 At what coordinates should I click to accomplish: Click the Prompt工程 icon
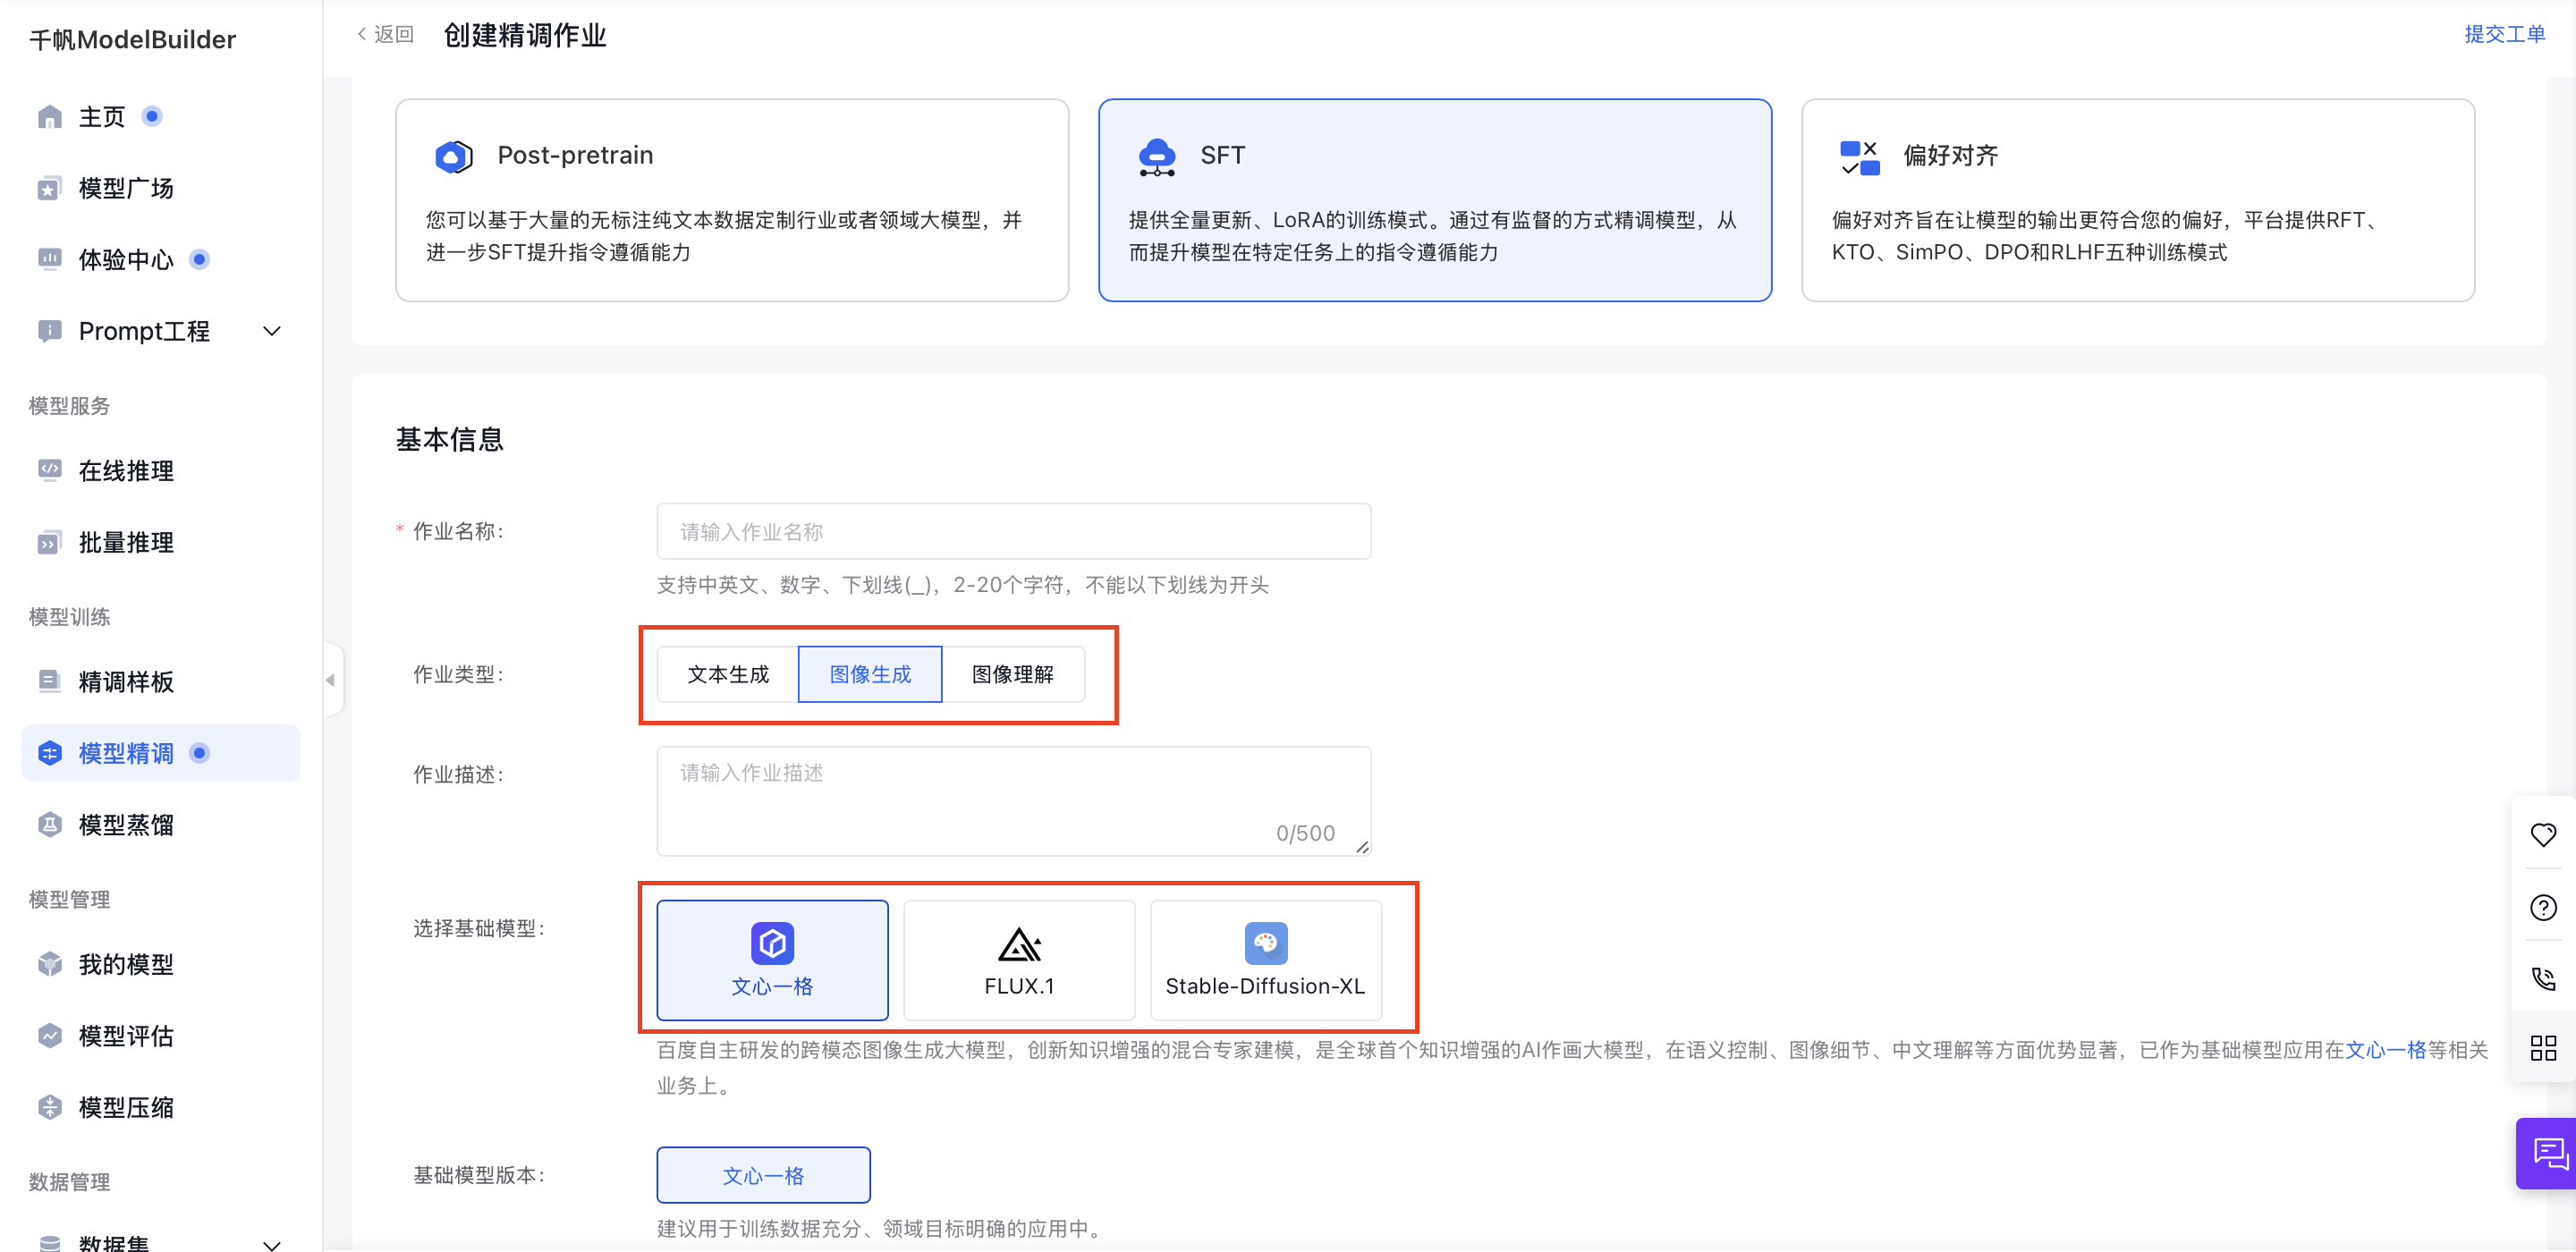pyautogui.click(x=49, y=331)
